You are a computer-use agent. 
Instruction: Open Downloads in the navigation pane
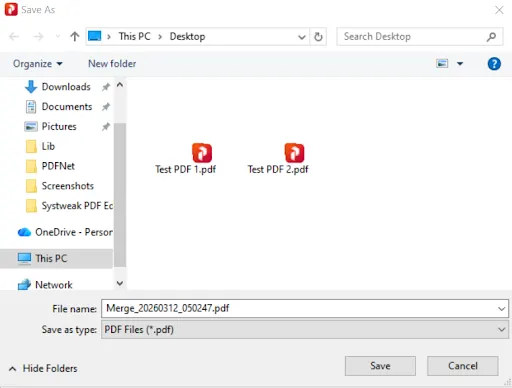(66, 87)
